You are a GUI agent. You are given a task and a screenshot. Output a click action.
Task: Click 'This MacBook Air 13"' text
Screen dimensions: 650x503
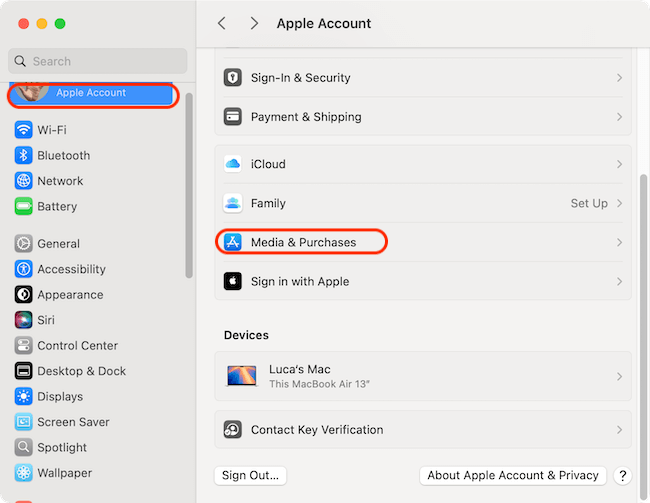click(x=319, y=384)
